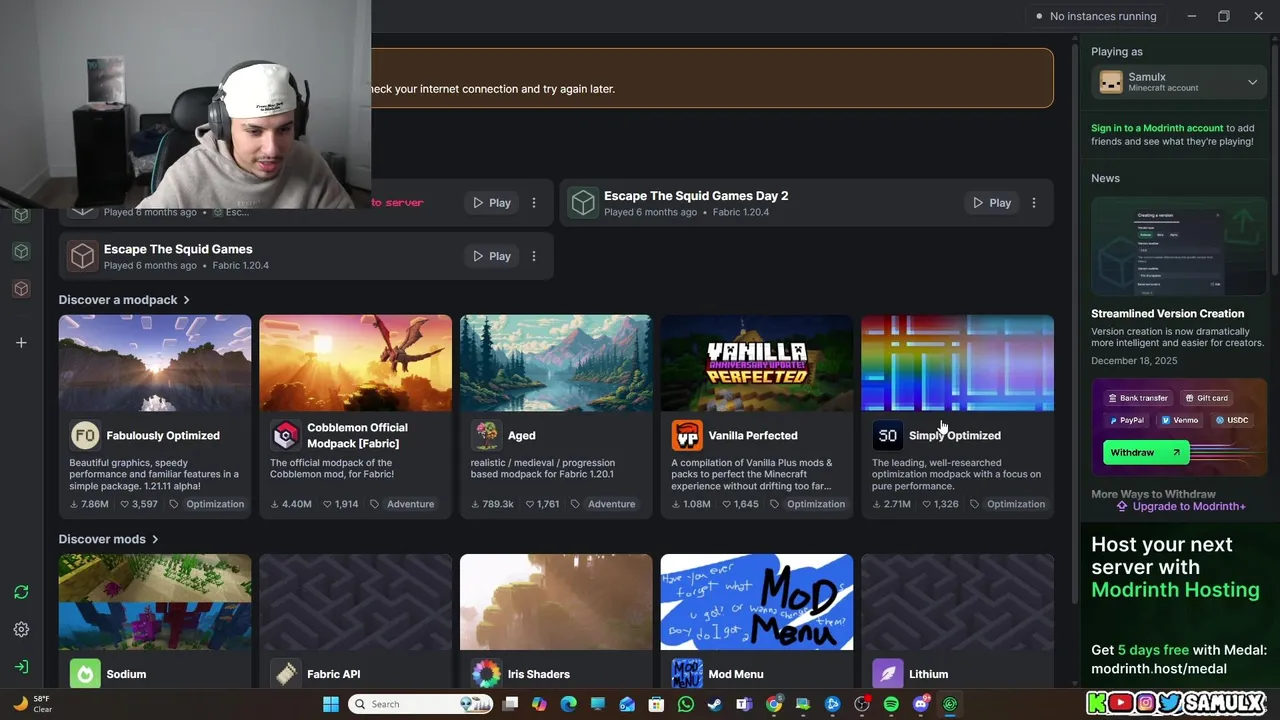1280x720 pixels.
Task: Click the cube icon of Escape The Squid Games
Action: click(83, 256)
